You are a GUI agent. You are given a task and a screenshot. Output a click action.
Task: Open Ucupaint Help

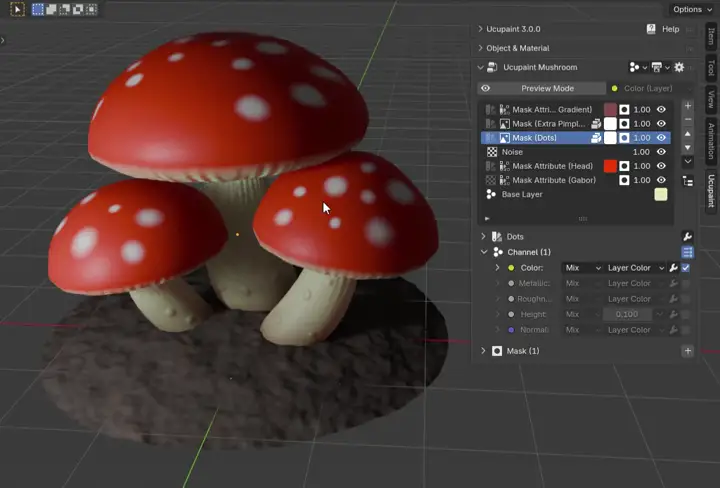click(x=663, y=29)
